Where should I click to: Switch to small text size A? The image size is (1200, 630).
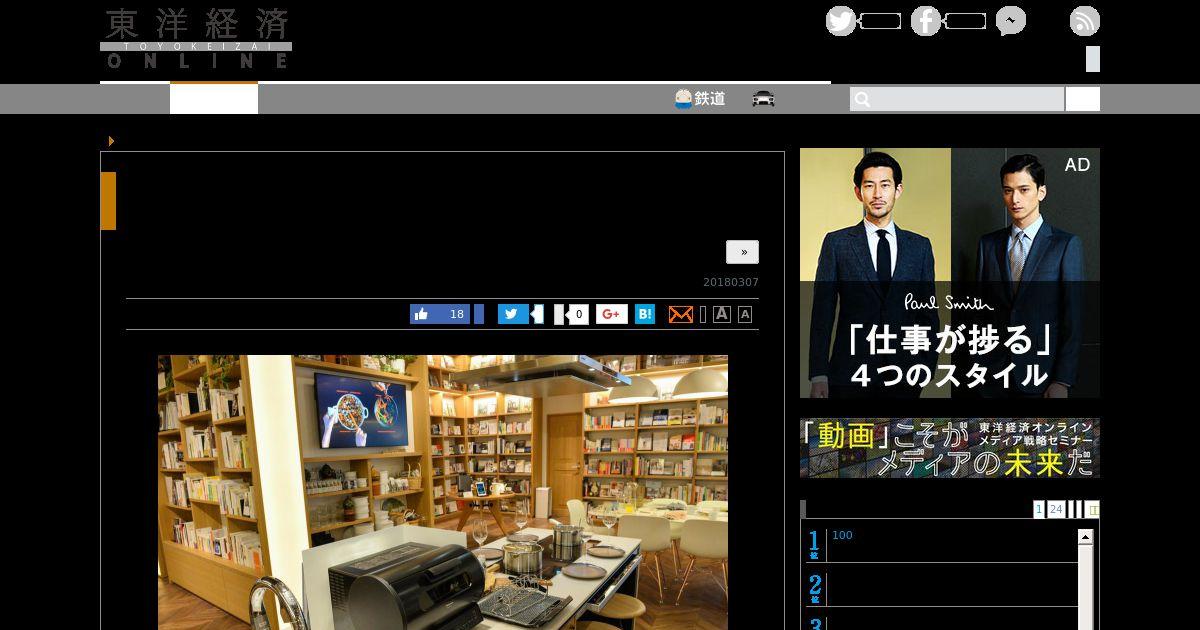(x=744, y=314)
